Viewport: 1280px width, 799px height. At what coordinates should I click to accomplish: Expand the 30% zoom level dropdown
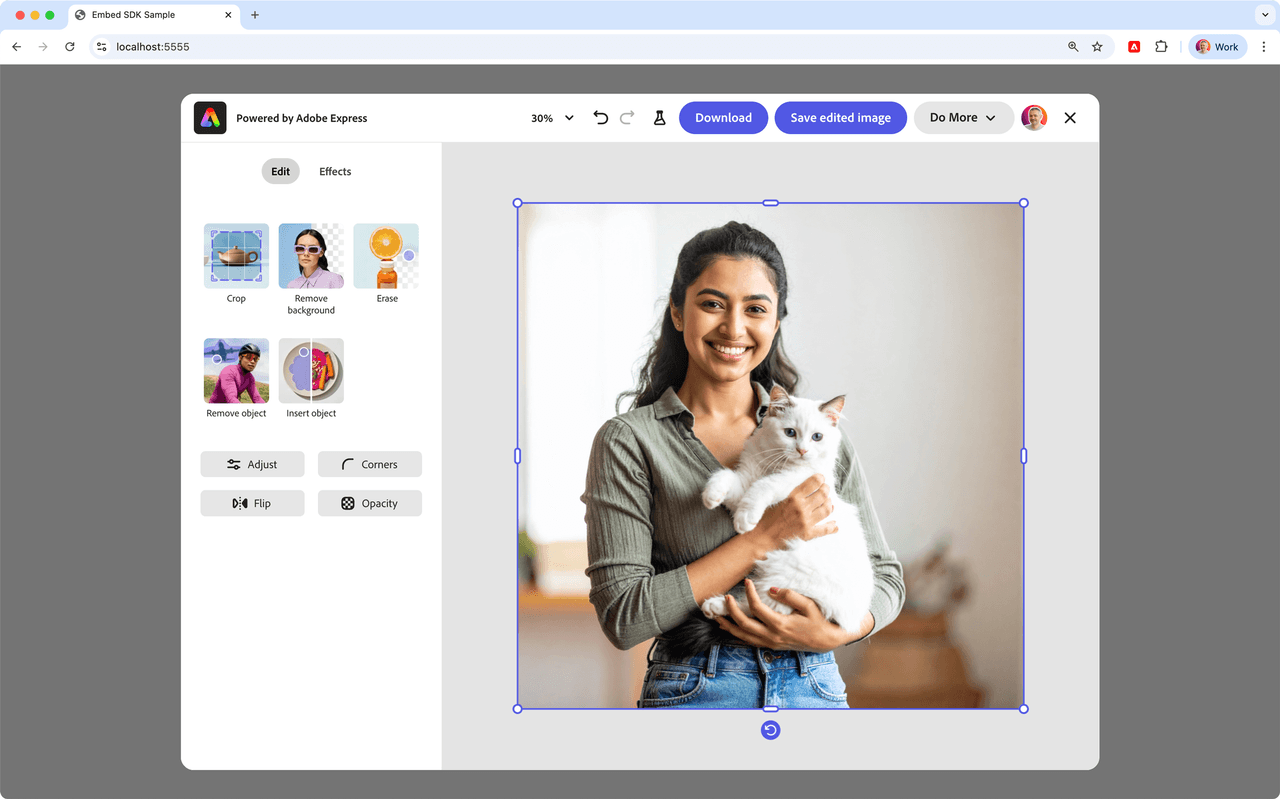(x=552, y=118)
